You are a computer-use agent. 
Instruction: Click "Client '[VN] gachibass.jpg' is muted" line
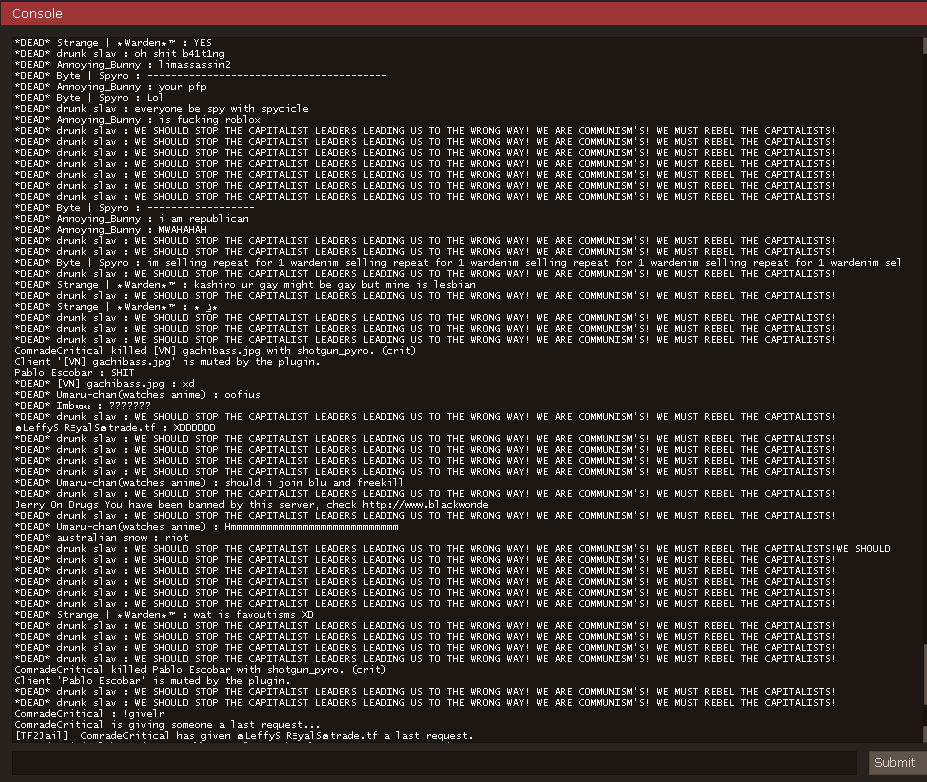[167, 362]
